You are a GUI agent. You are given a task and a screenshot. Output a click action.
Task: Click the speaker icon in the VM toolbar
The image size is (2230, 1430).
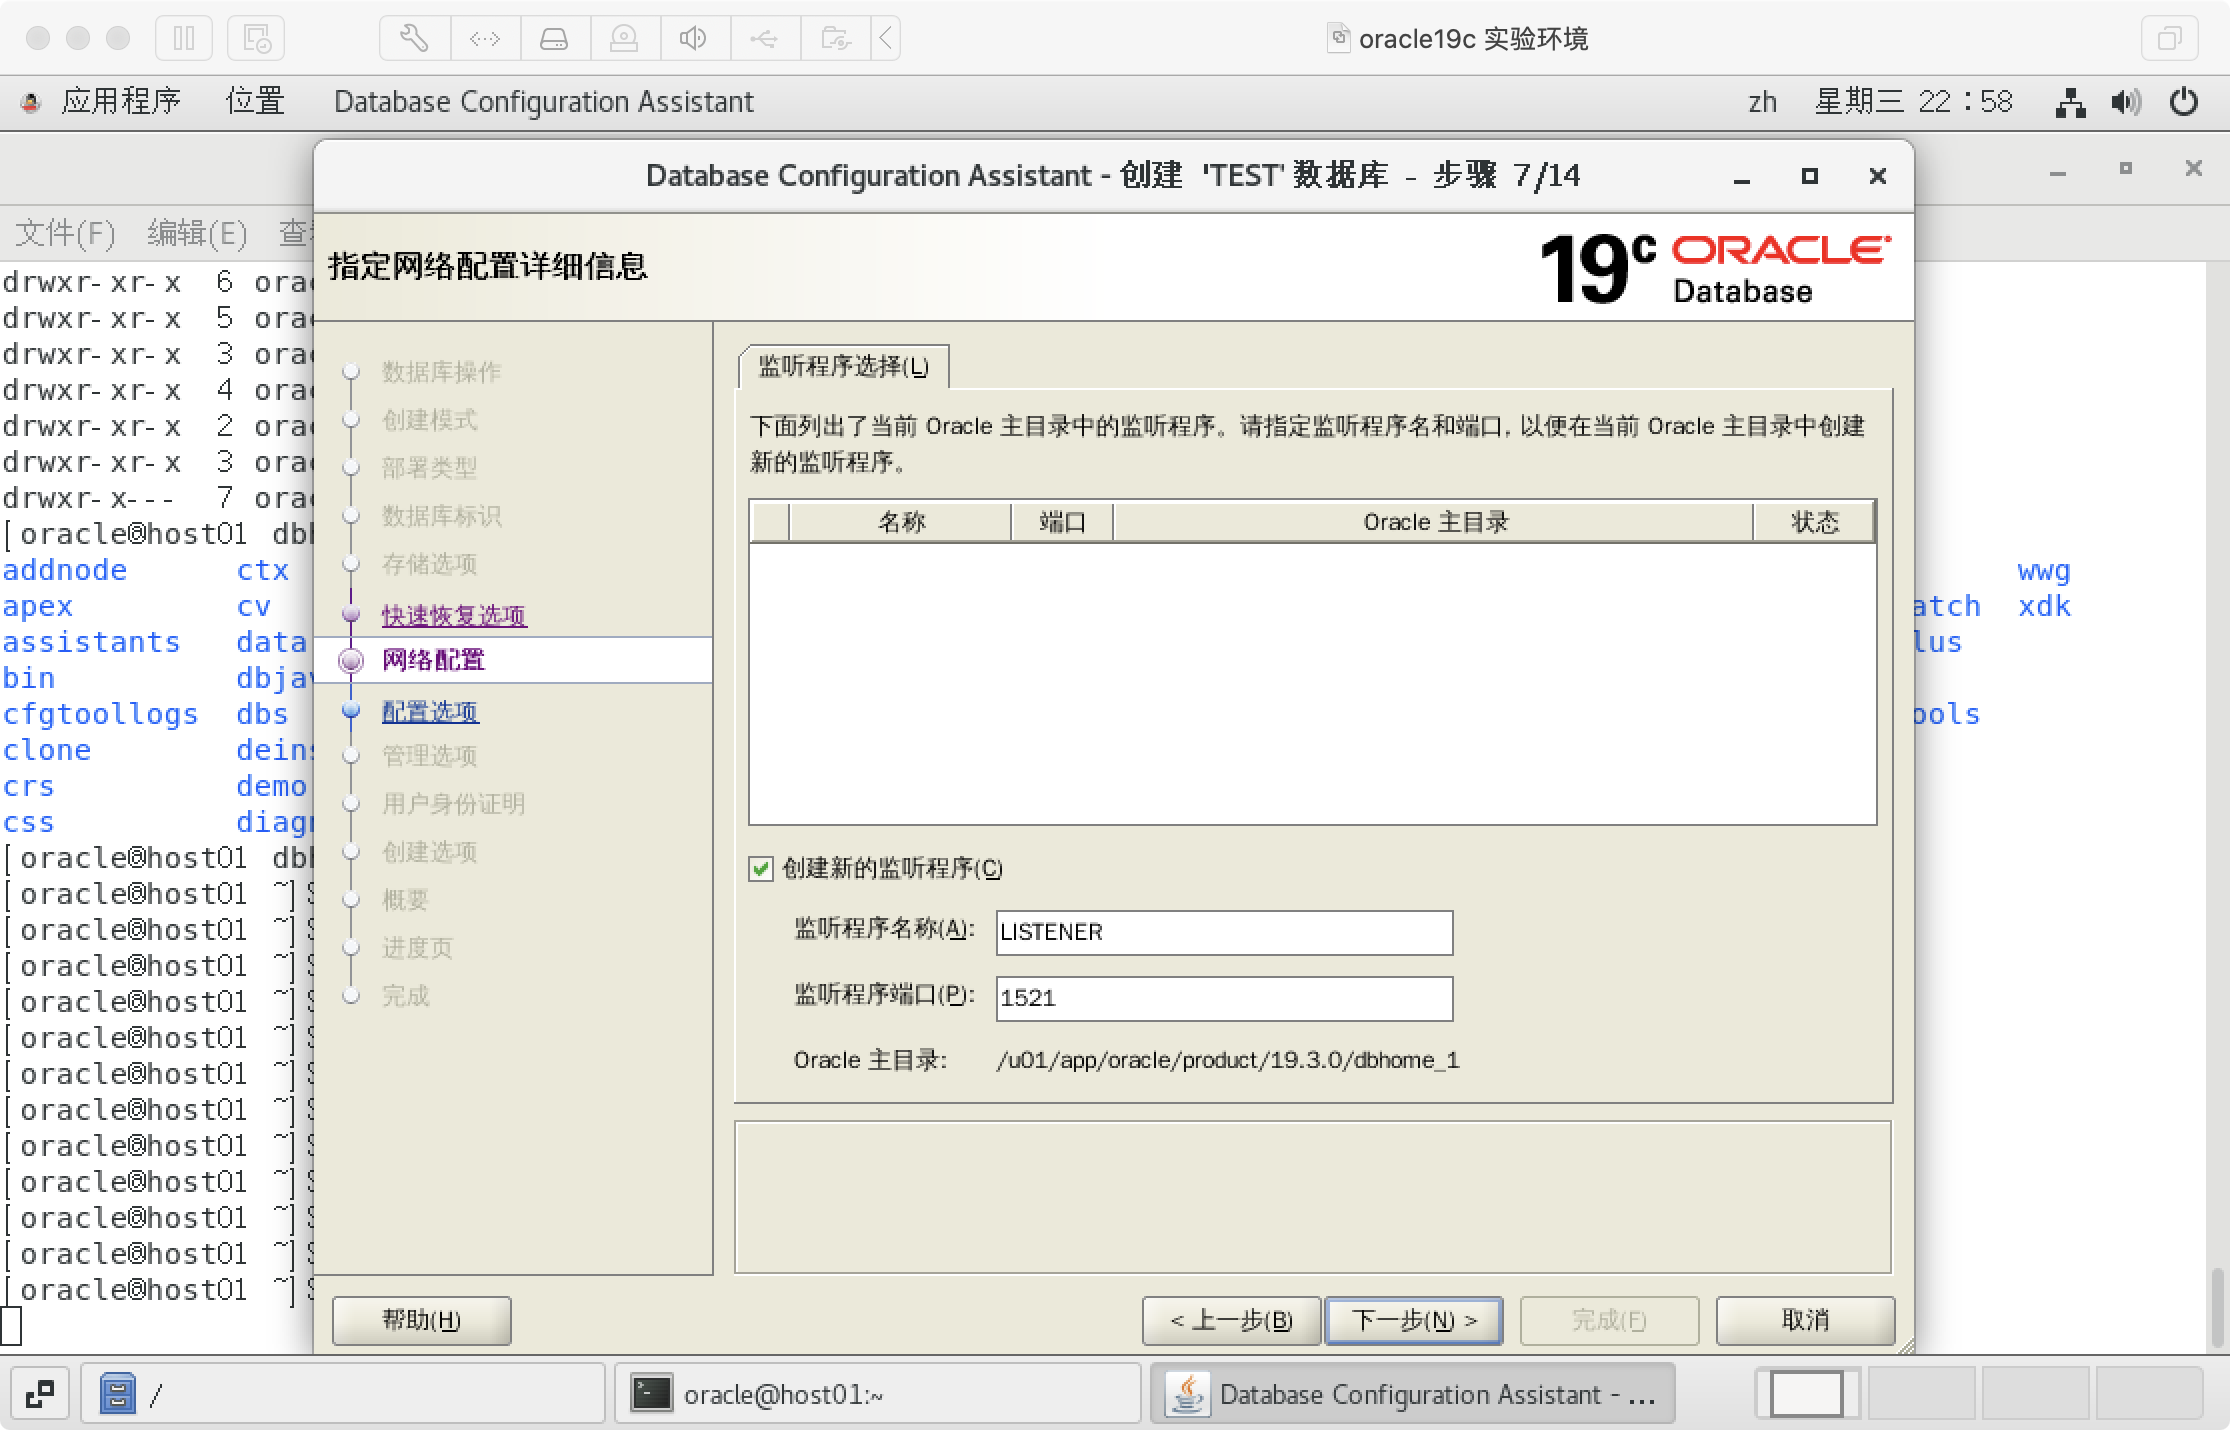[x=694, y=38]
